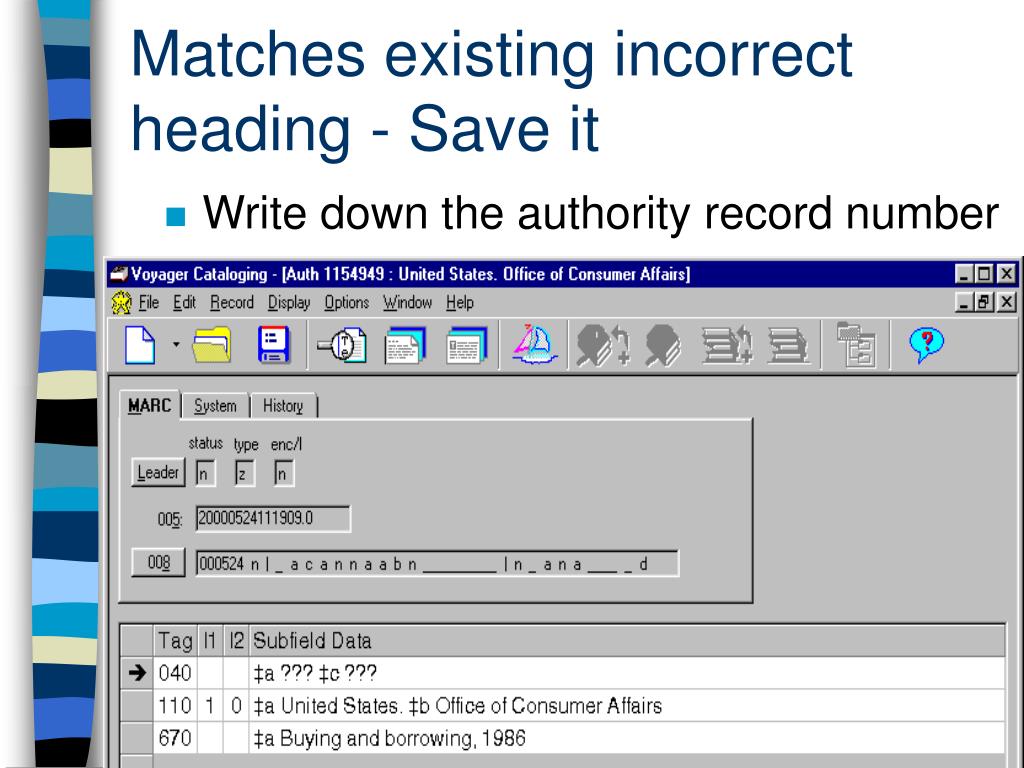Open the Edit menu

184,302
